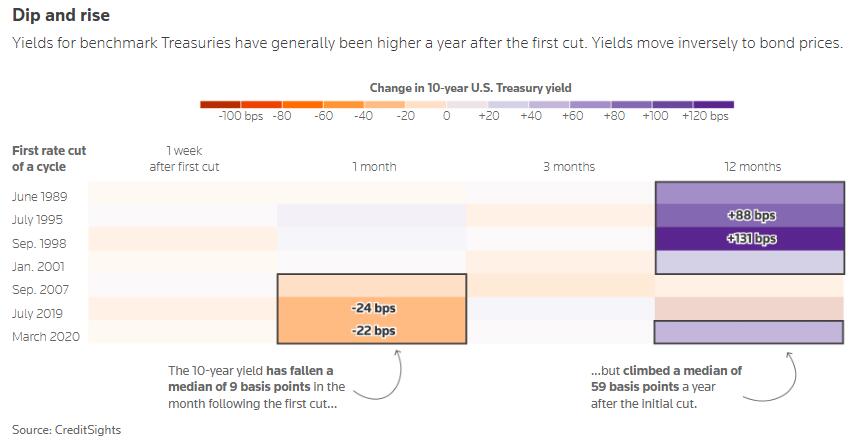Click the +120 bps legend label

point(705,117)
